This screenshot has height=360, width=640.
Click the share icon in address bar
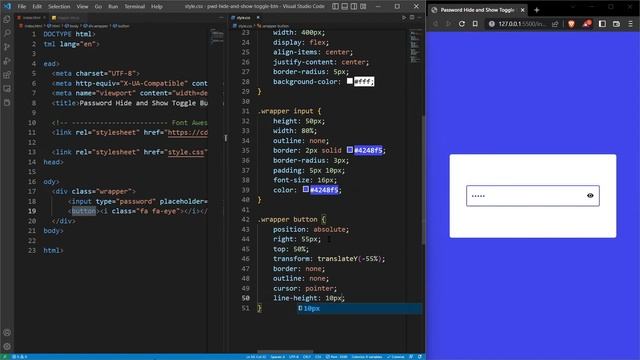coord(555,24)
